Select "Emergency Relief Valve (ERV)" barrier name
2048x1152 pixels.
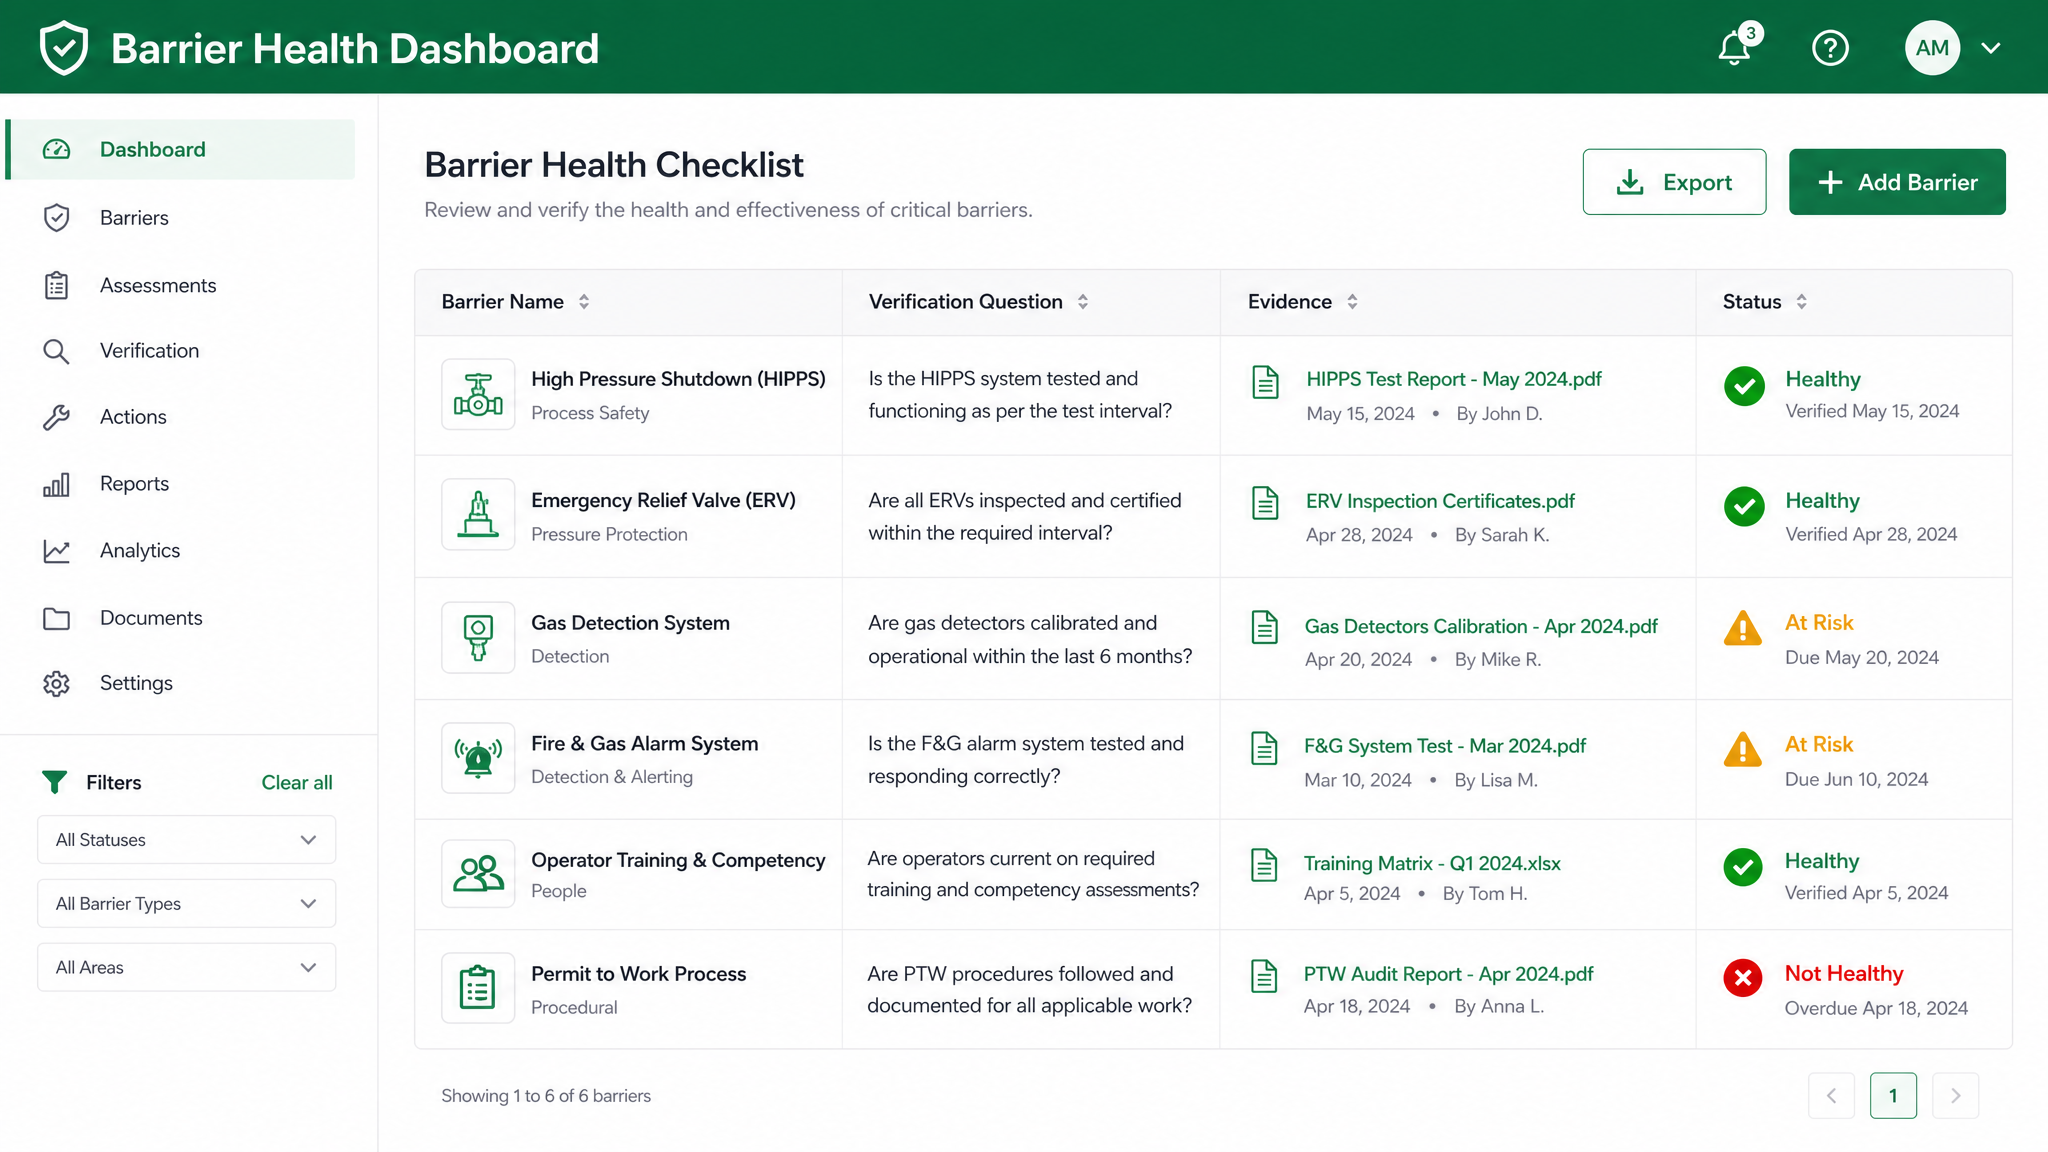(x=663, y=500)
